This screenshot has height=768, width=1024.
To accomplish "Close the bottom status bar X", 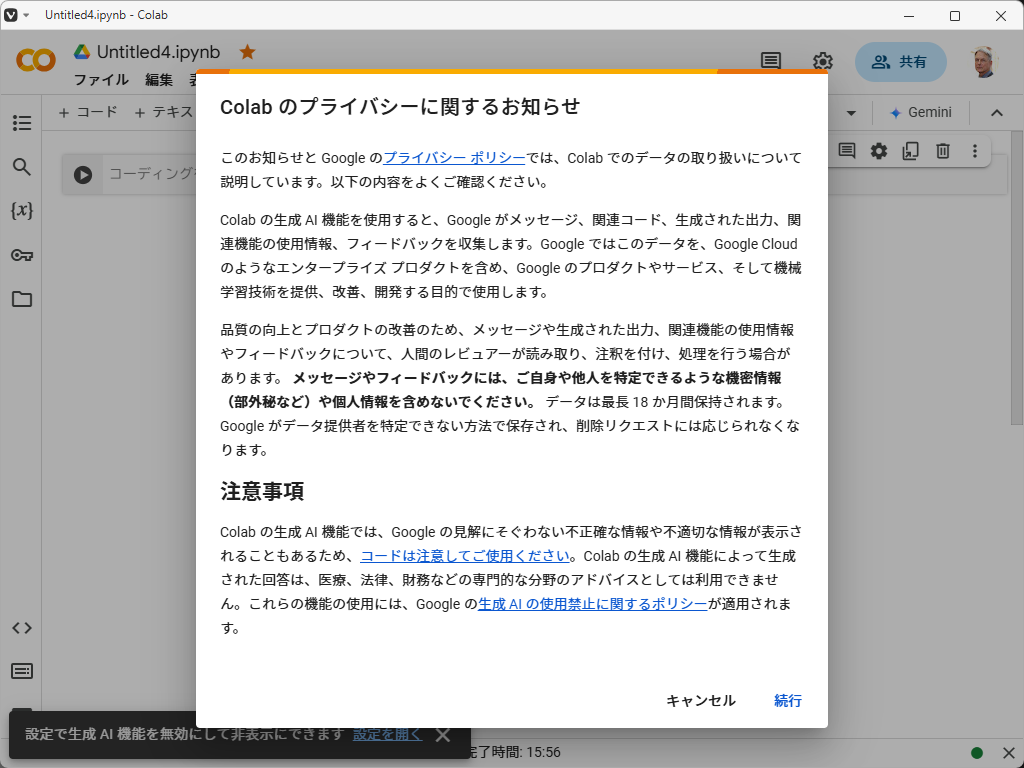I will coord(1008,753).
